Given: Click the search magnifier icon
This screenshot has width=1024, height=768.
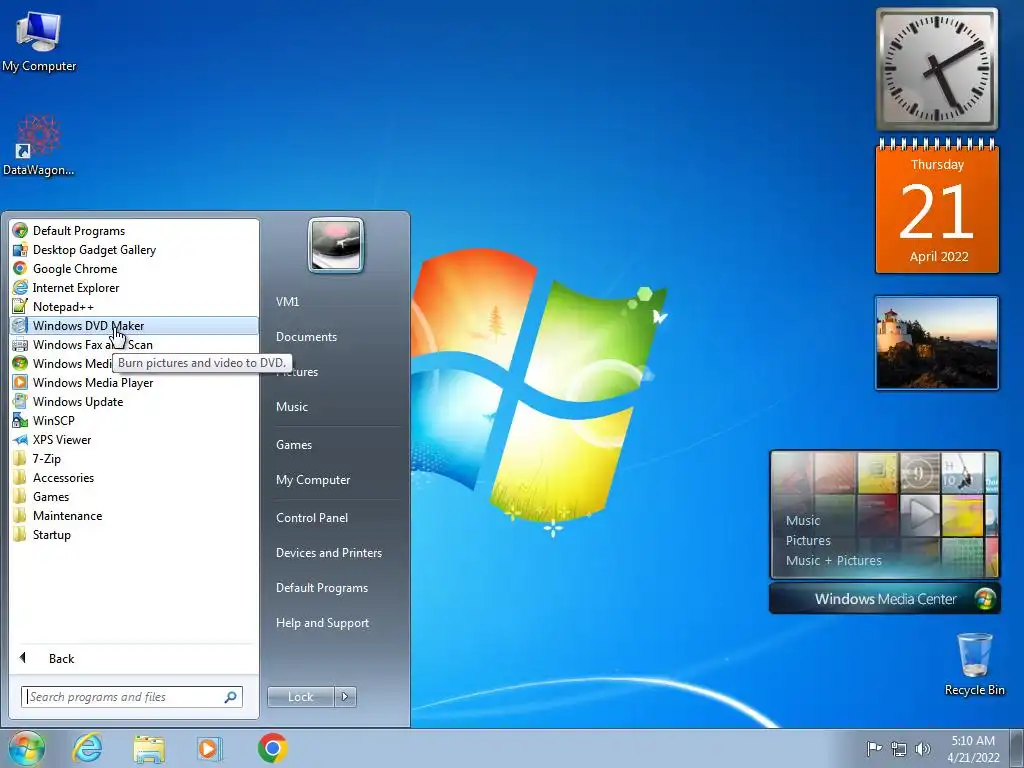Looking at the screenshot, I should pyautogui.click(x=231, y=697).
